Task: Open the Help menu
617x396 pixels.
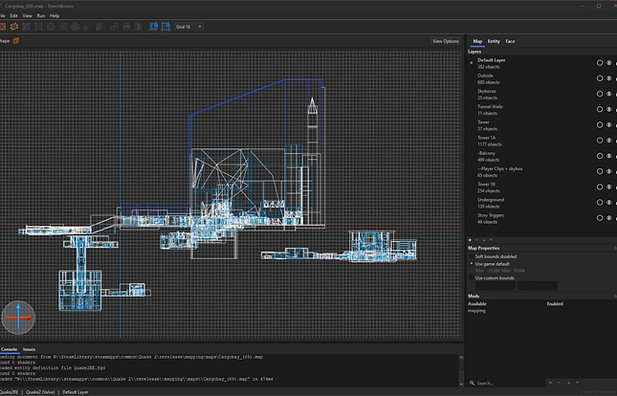Action: (54, 16)
